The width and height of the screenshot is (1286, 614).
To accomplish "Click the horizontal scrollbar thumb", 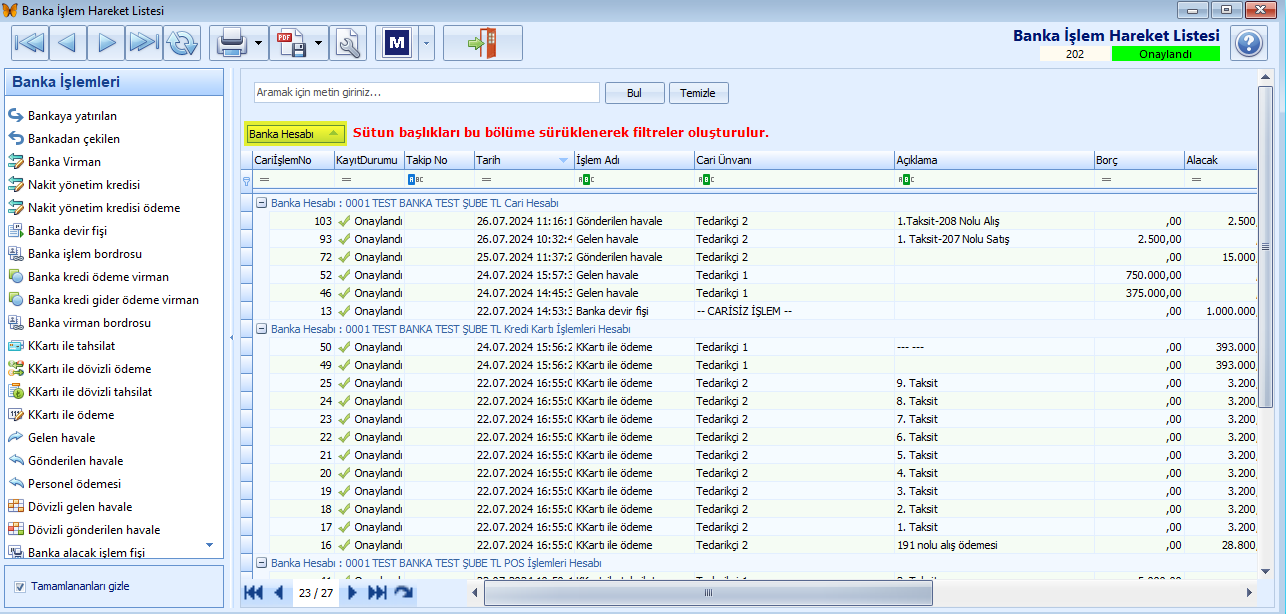I will [x=708, y=593].
